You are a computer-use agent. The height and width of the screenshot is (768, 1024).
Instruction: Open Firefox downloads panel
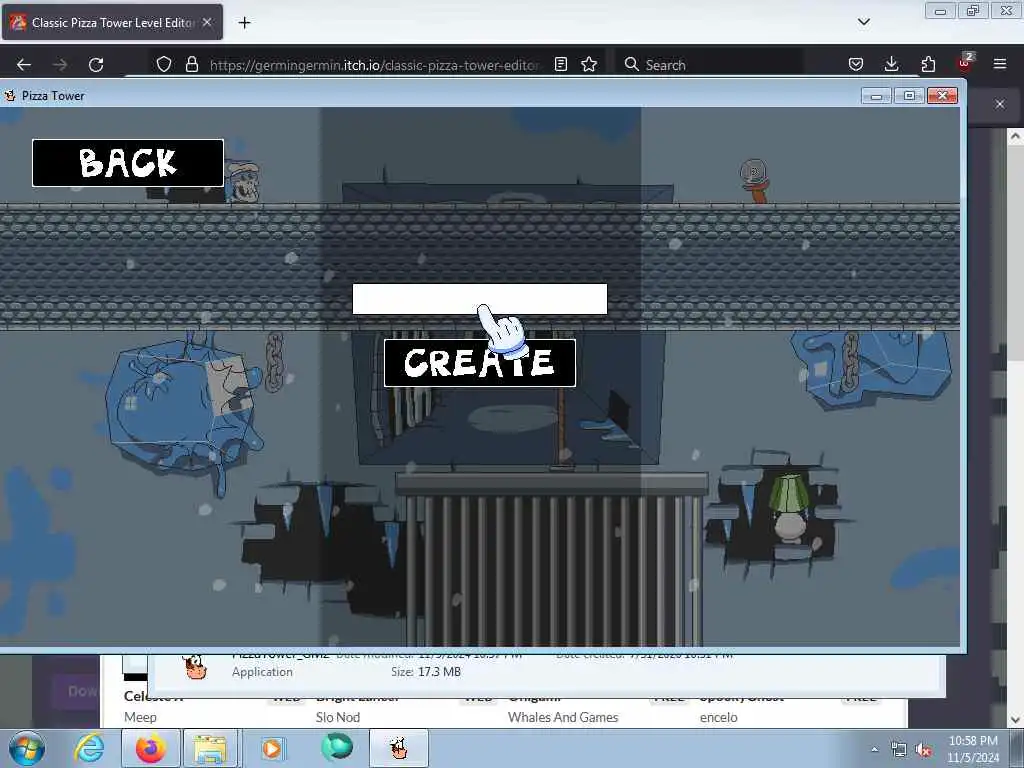891,65
